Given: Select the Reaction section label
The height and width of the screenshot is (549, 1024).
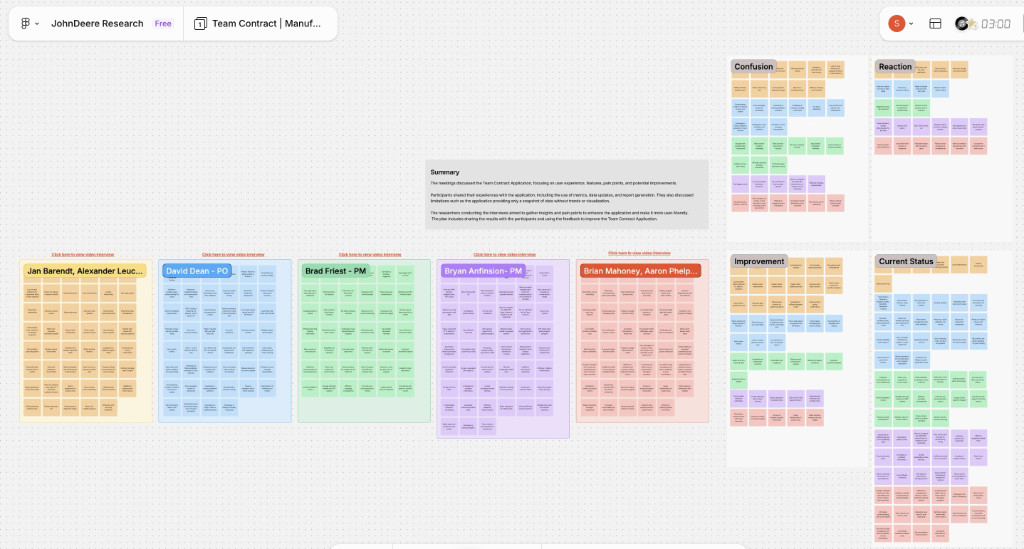Looking at the screenshot, I should tap(895, 67).
